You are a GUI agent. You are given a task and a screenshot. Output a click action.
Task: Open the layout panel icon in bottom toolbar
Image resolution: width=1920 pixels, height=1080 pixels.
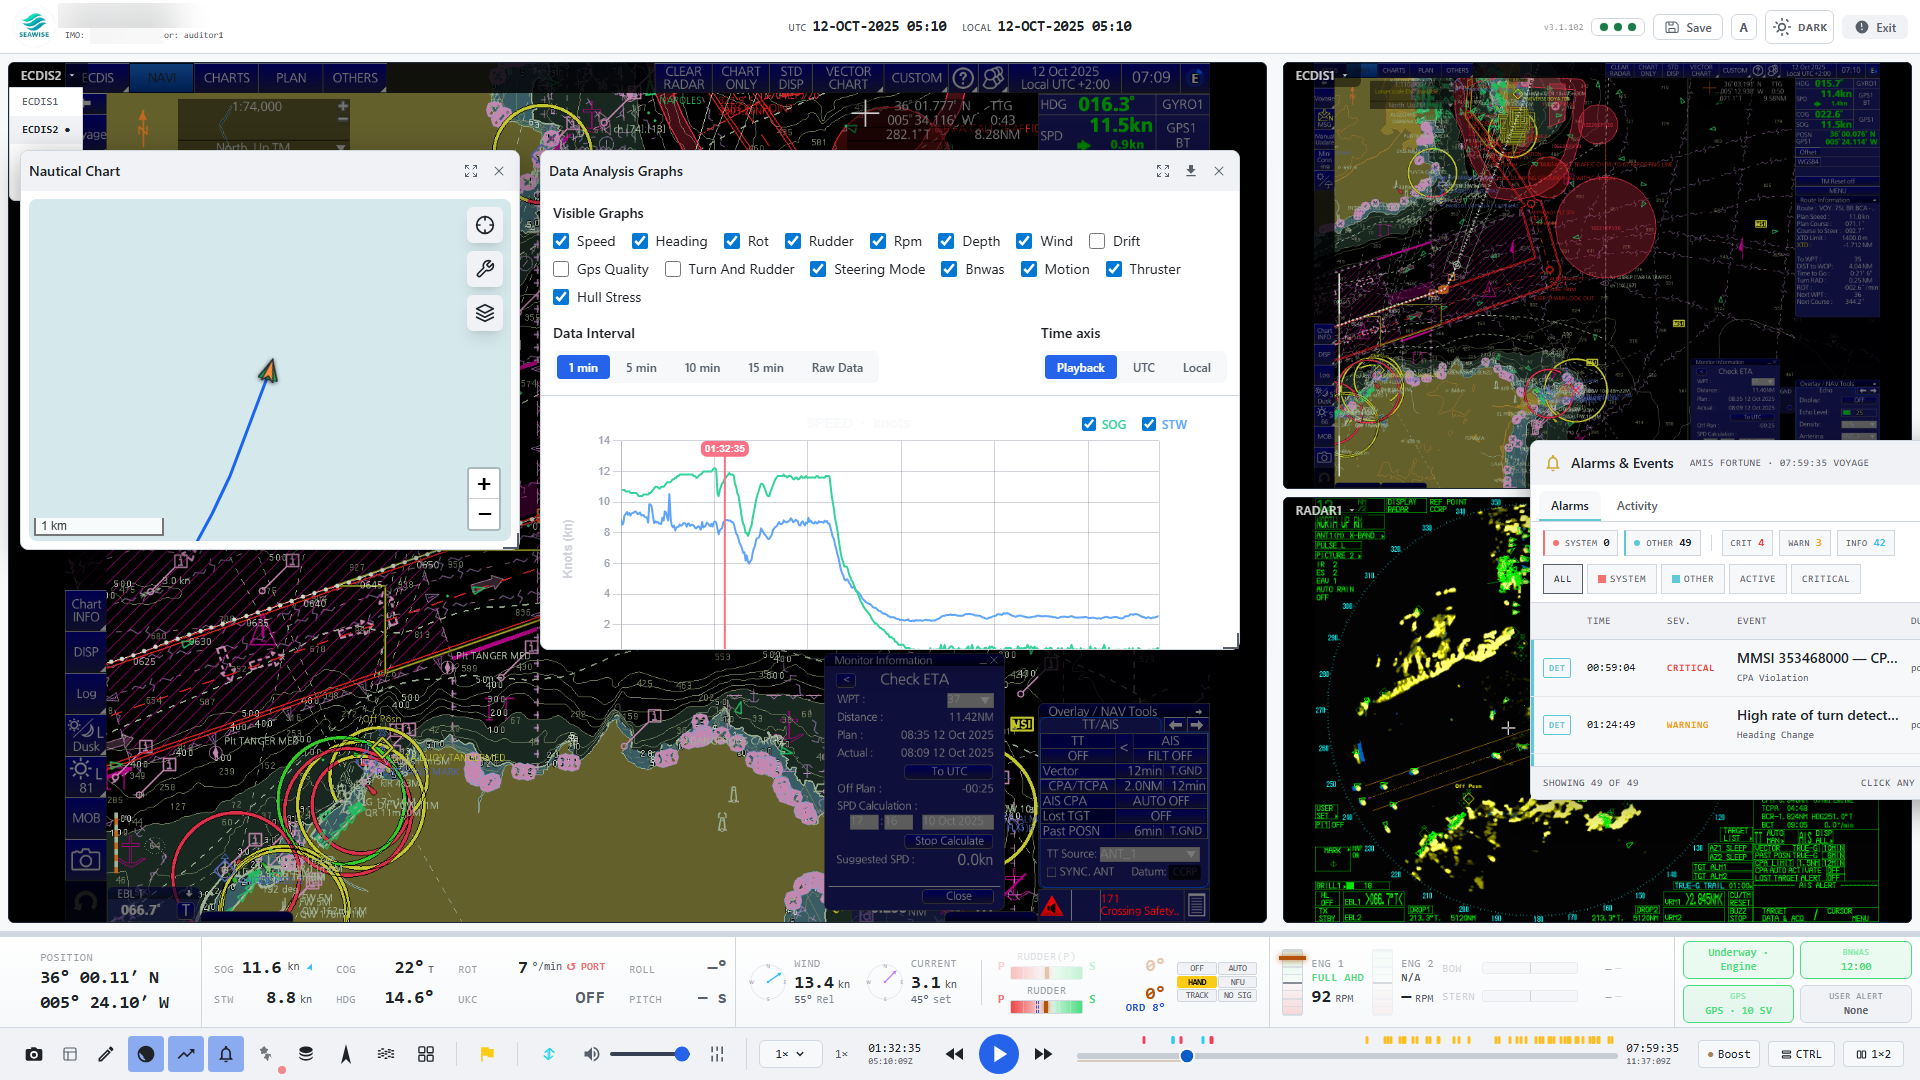tap(70, 1054)
